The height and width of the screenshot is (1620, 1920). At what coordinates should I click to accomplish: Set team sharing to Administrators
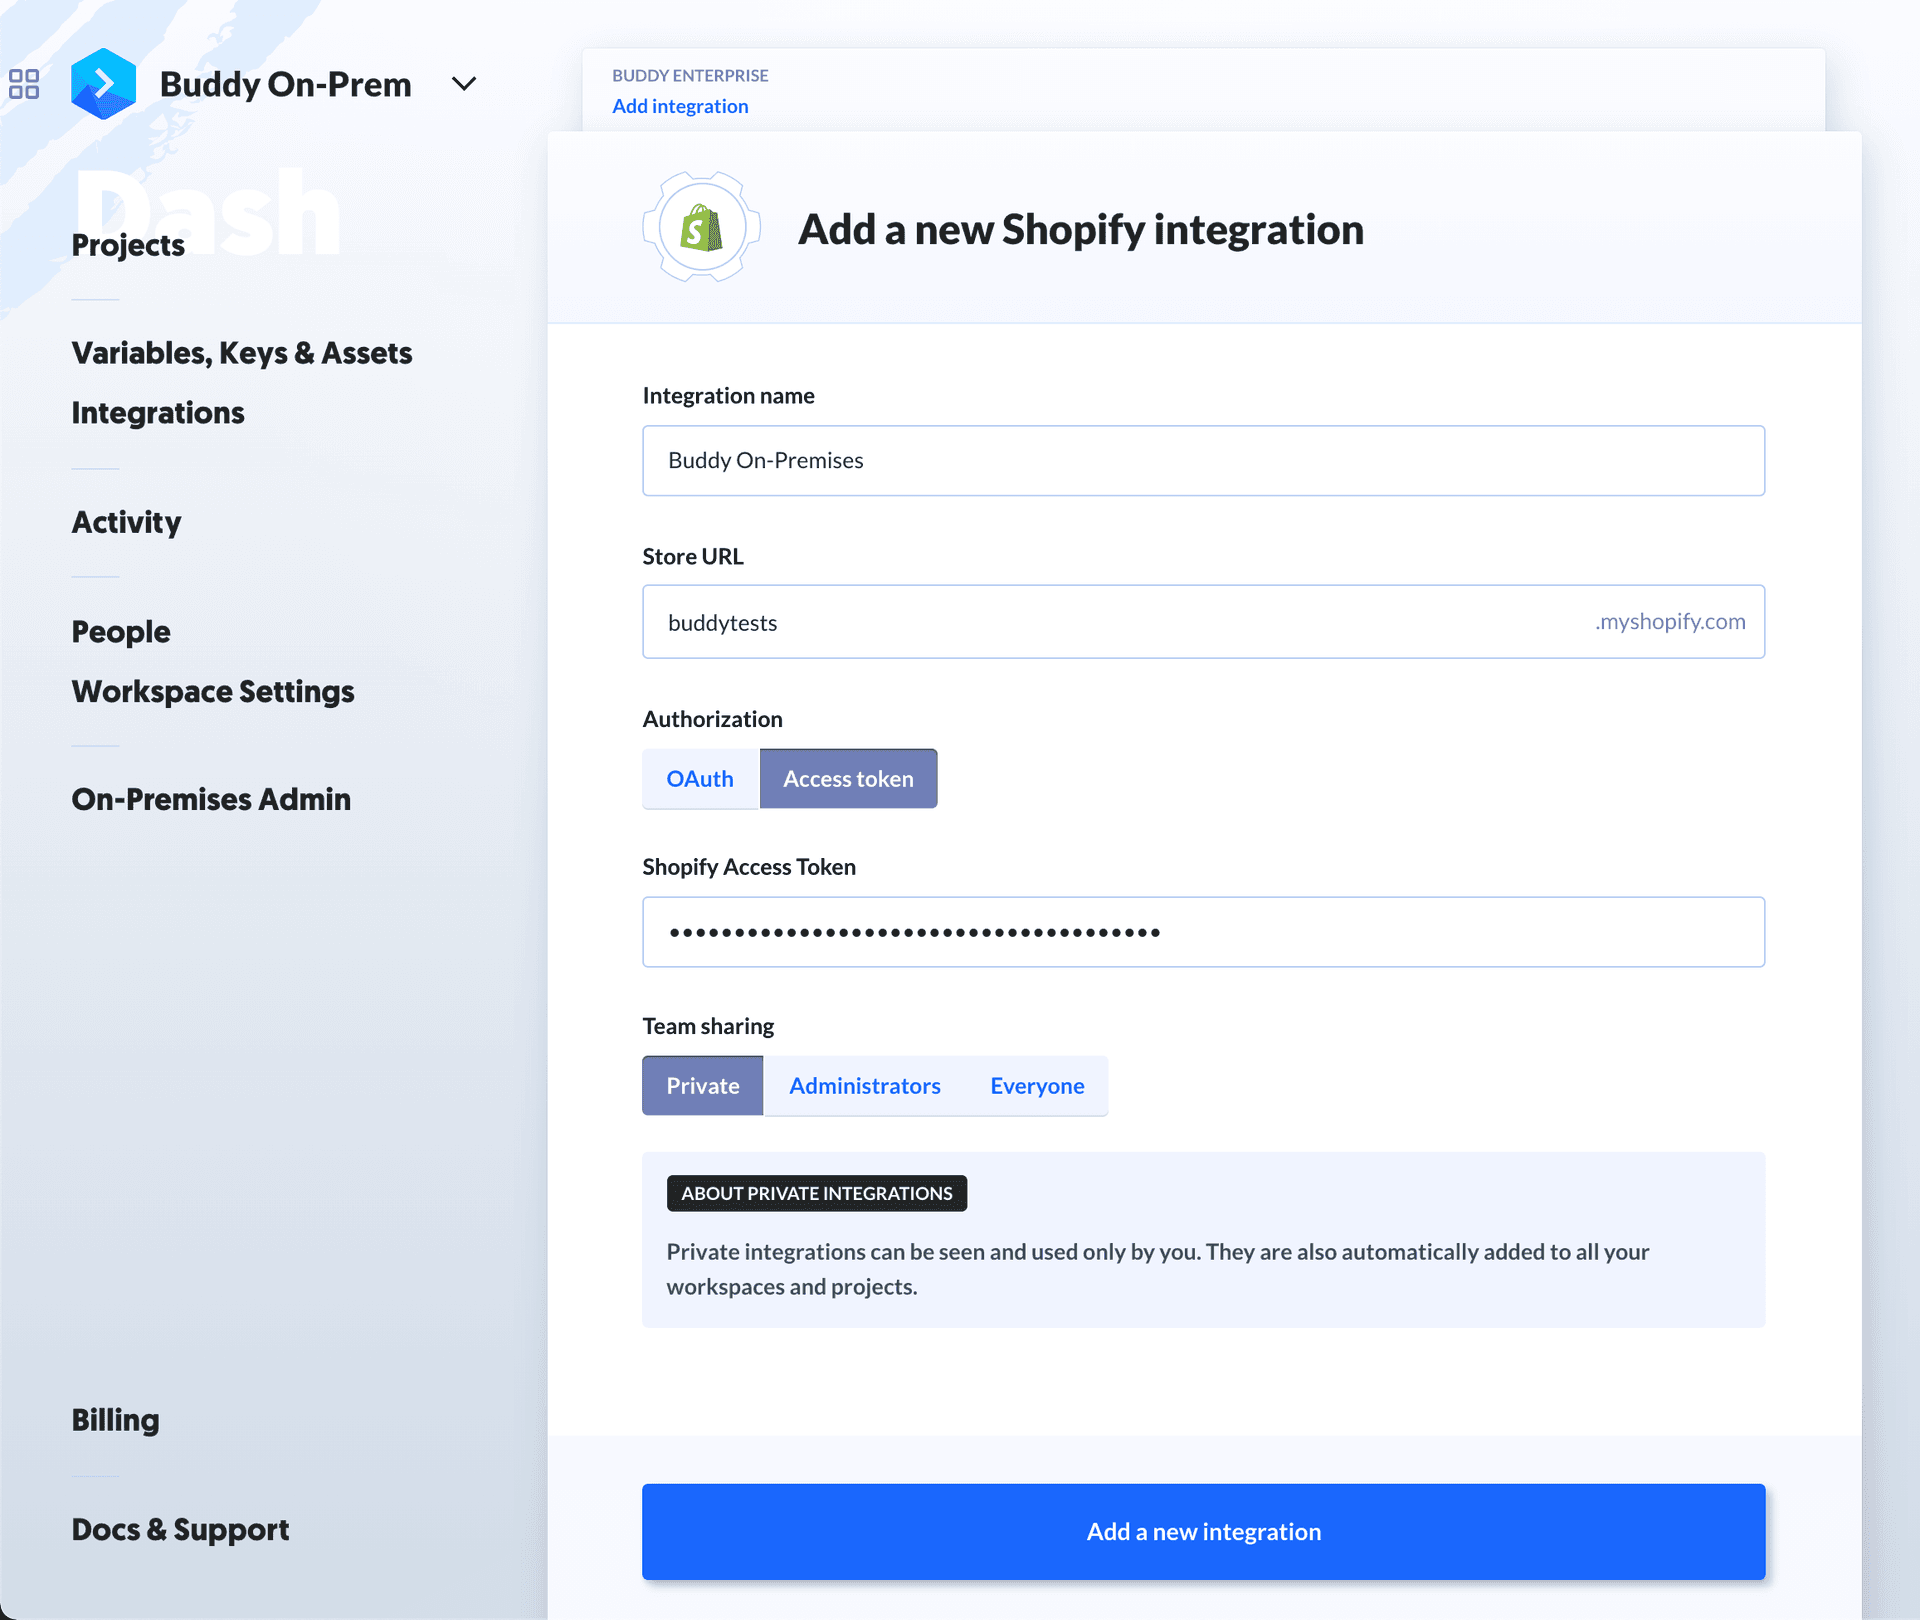(x=865, y=1086)
